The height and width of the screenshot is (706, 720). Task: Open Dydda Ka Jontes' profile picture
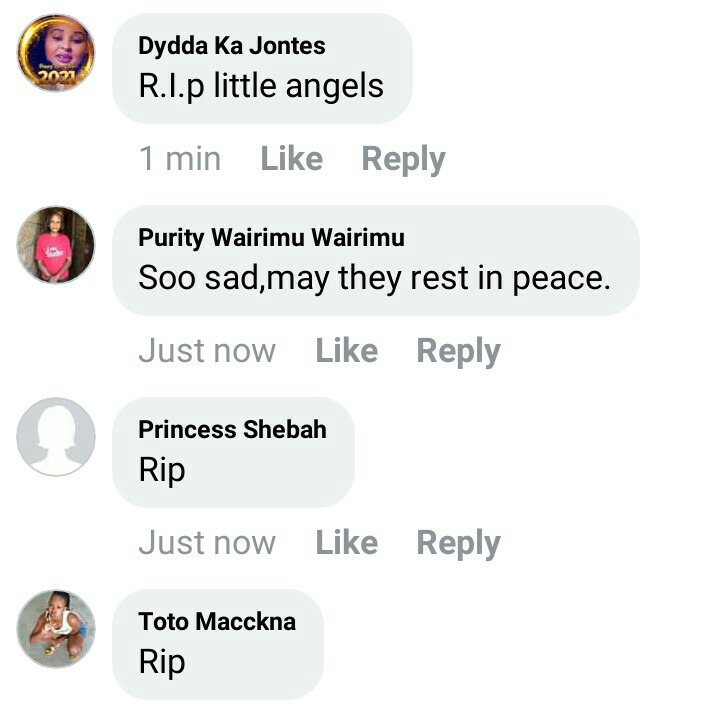[x=56, y=53]
